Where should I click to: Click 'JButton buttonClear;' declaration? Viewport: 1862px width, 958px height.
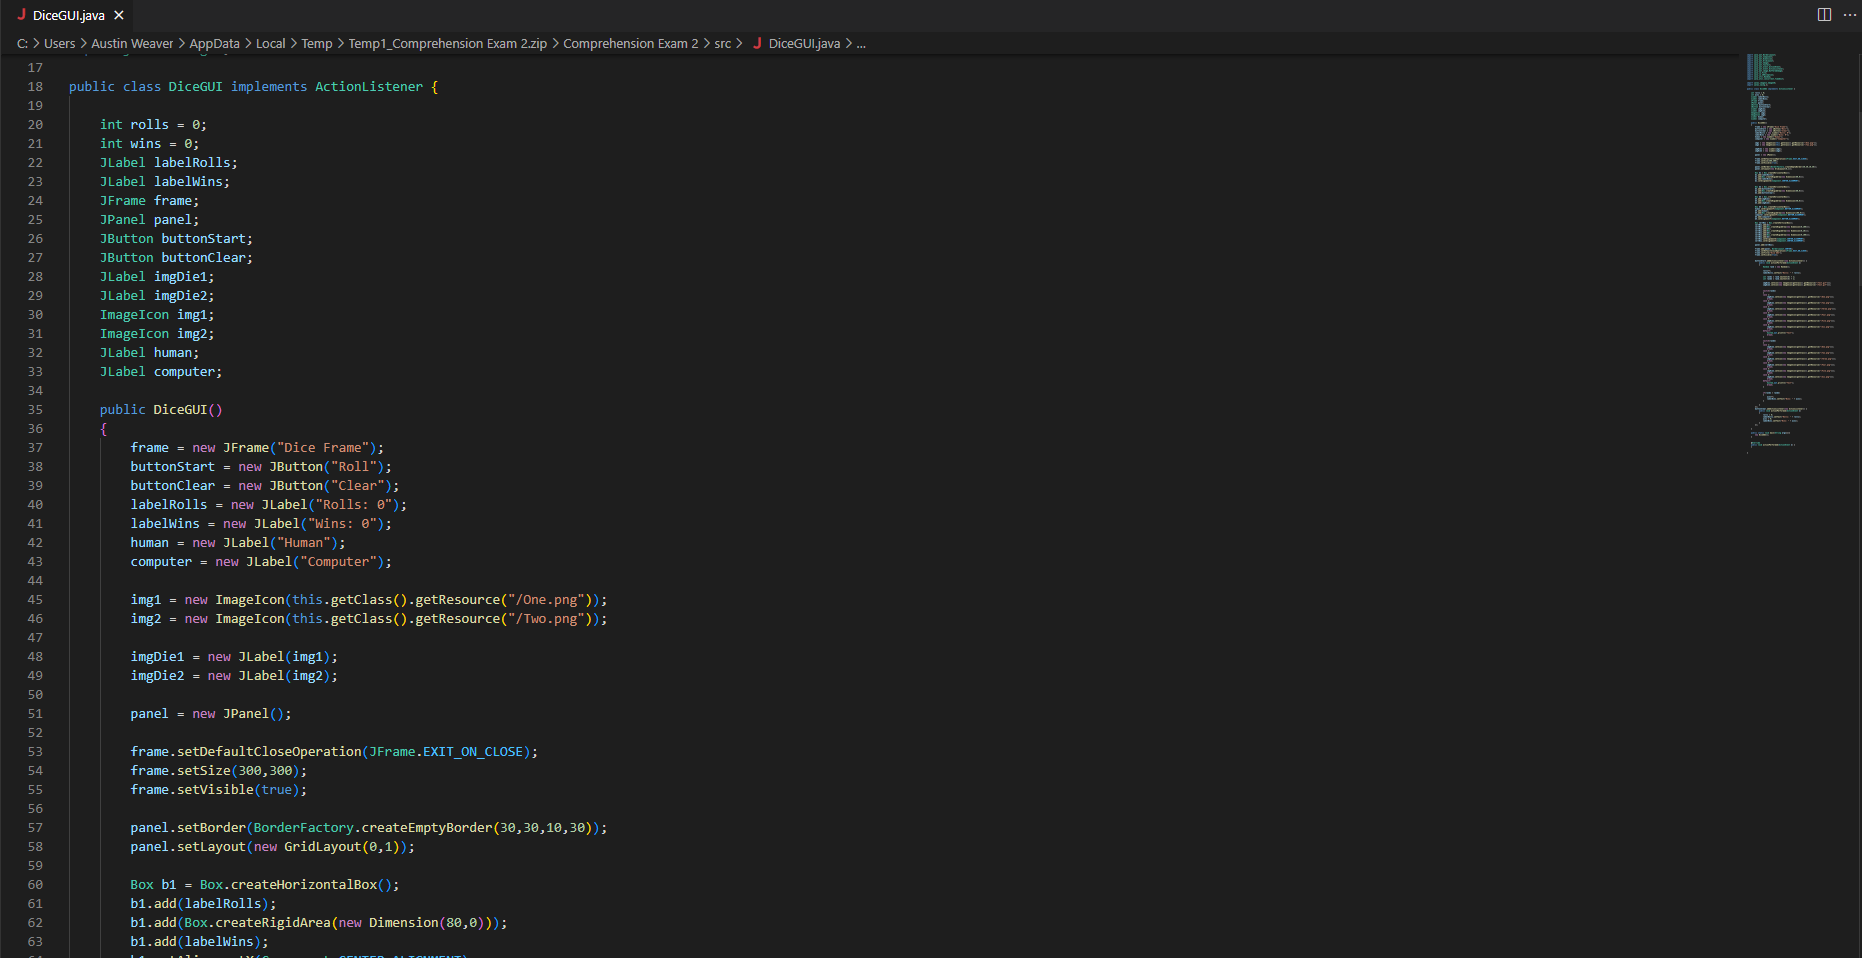pos(176,258)
